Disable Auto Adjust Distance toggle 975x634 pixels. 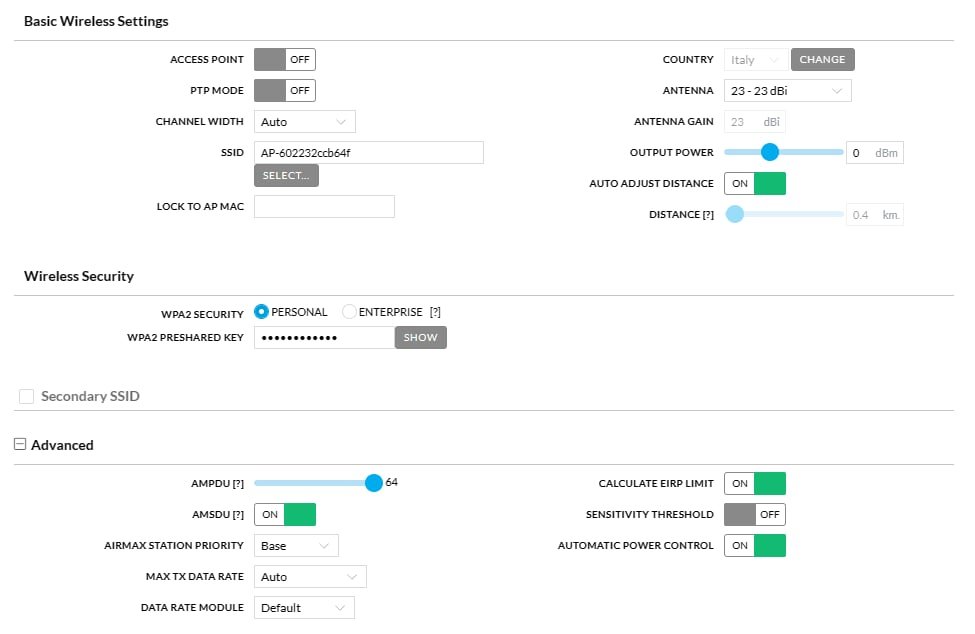pyautogui.click(x=755, y=184)
